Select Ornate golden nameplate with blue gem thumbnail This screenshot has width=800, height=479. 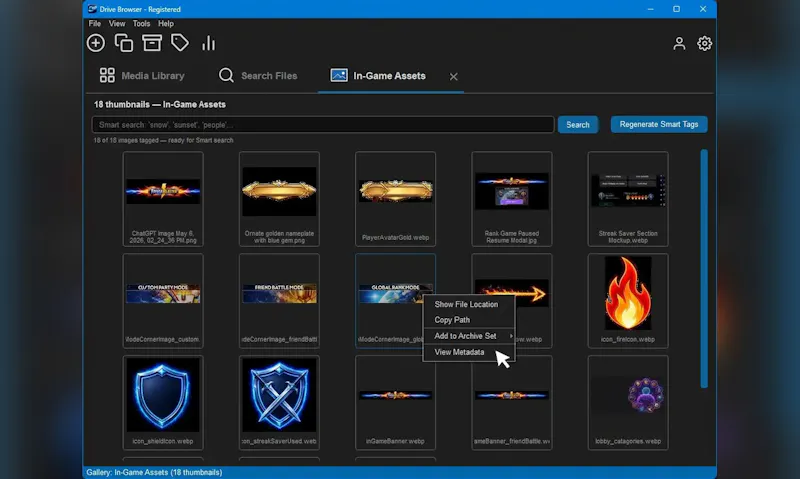279,199
